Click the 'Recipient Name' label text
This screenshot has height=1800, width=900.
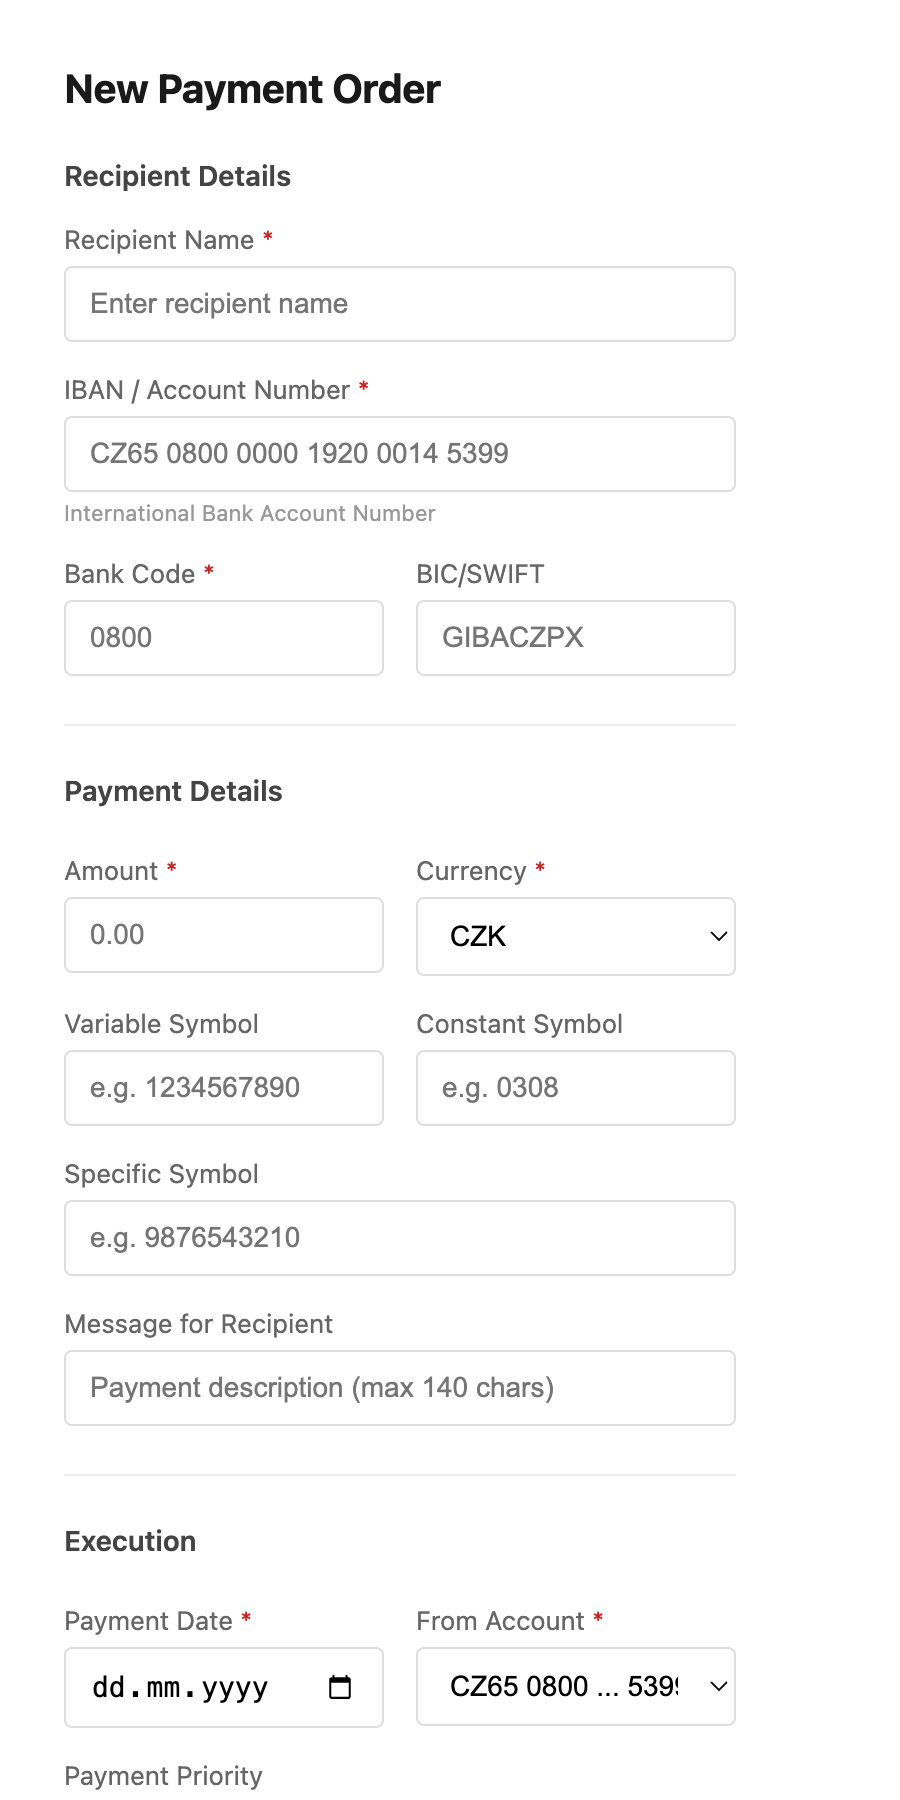(x=159, y=240)
